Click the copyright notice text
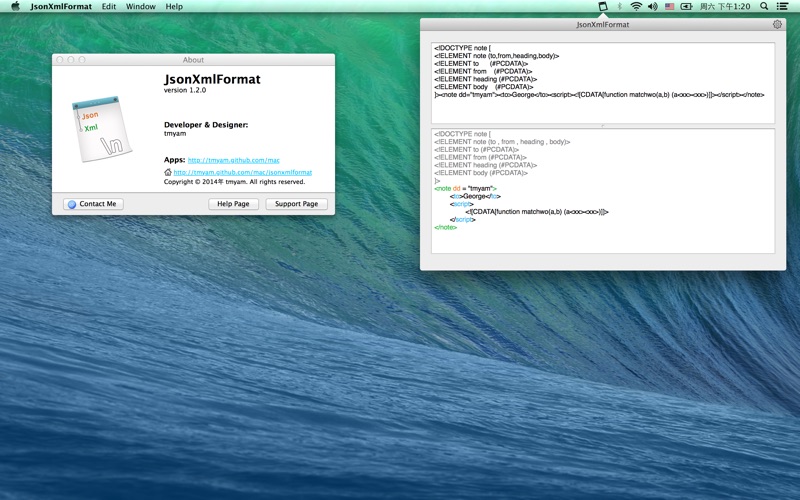This screenshot has width=800, height=500. (x=234, y=182)
